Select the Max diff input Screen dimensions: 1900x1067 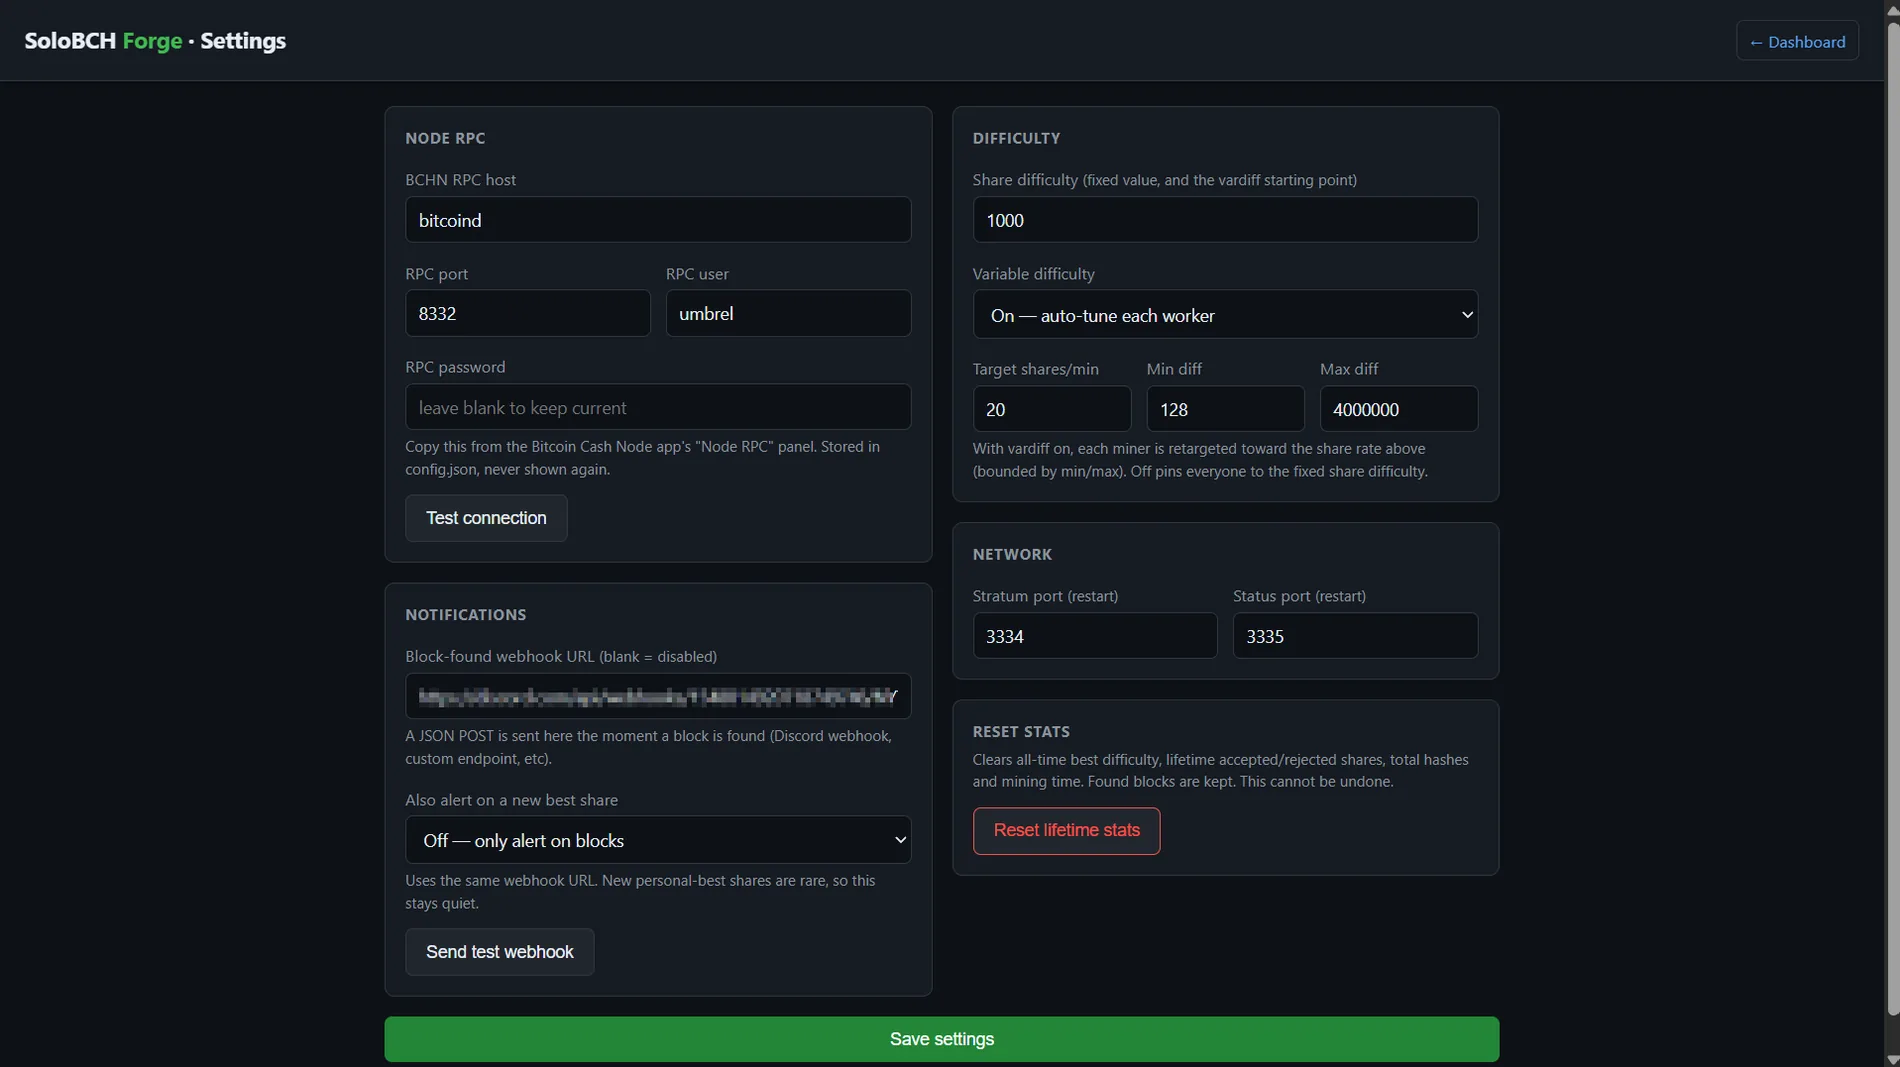click(x=1398, y=409)
